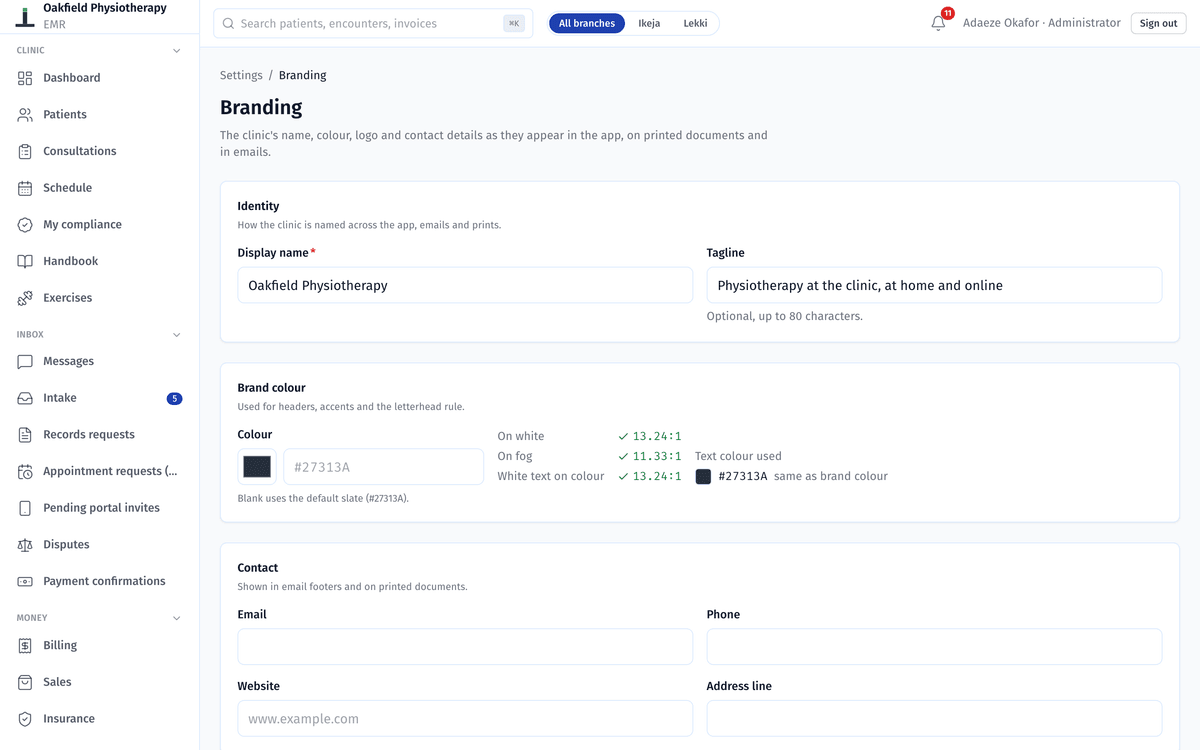Select the My compliance checkmark icon
1200x750 pixels.
[x=25, y=225]
